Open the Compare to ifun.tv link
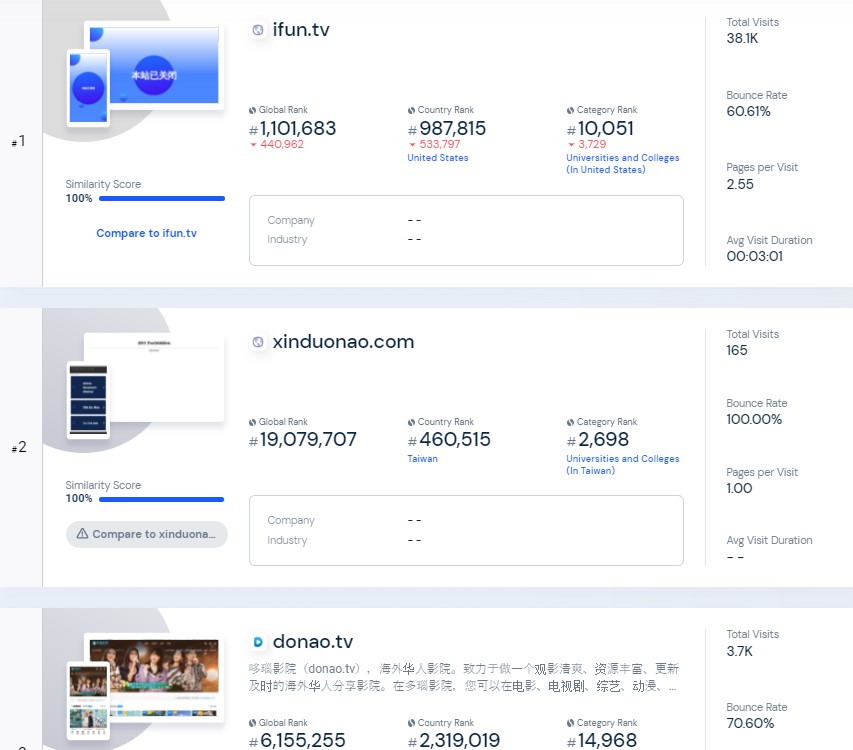This screenshot has height=750, width=853. point(146,233)
